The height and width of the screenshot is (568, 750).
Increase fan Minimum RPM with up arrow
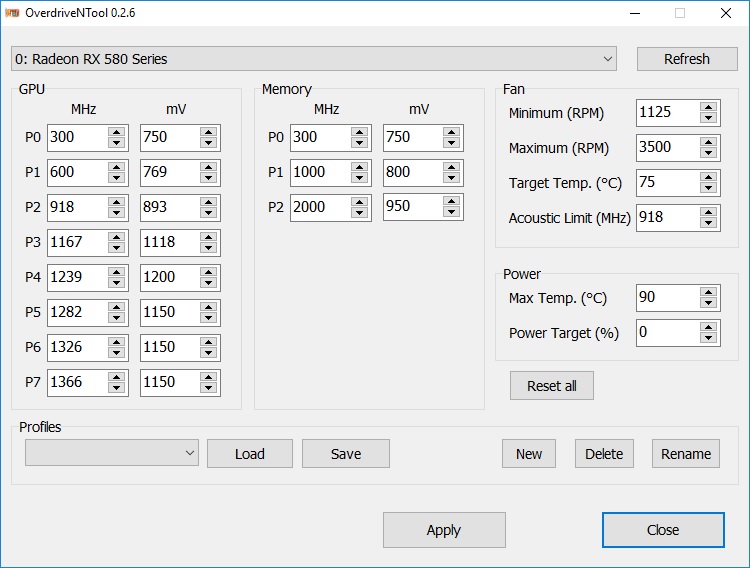point(708,107)
